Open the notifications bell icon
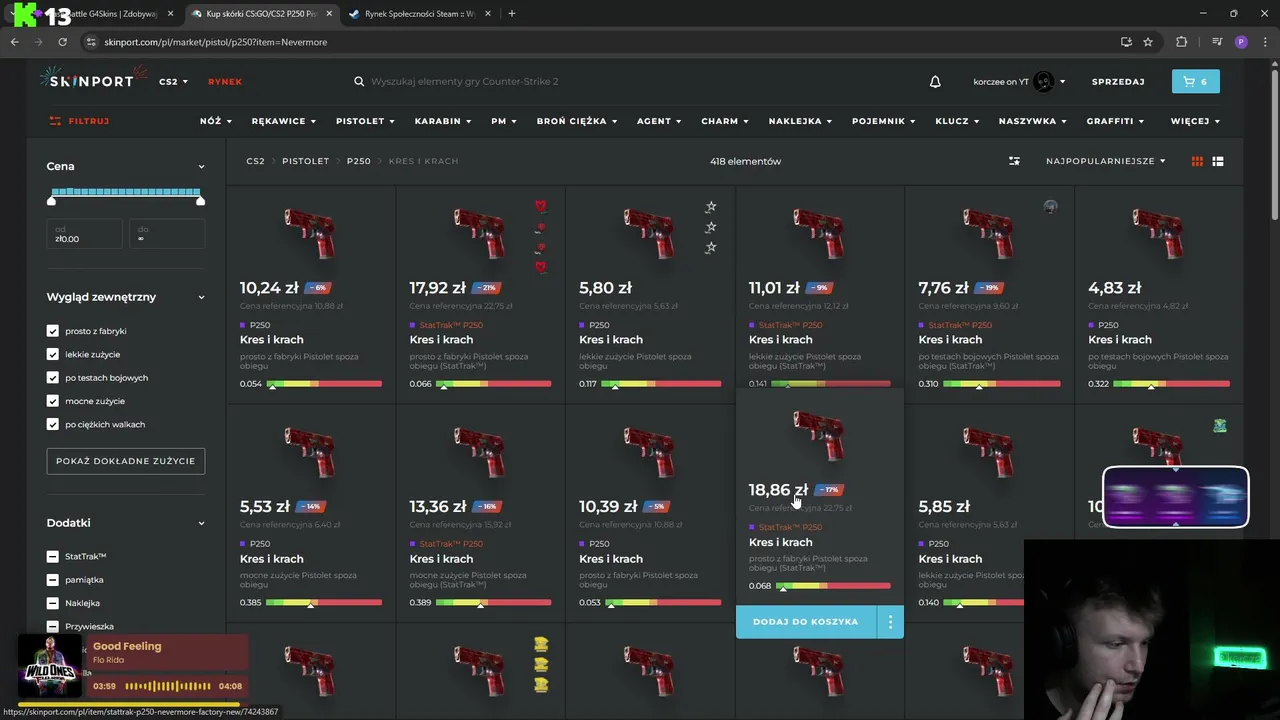This screenshot has height=720, width=1280. click(x=935, y=82)
